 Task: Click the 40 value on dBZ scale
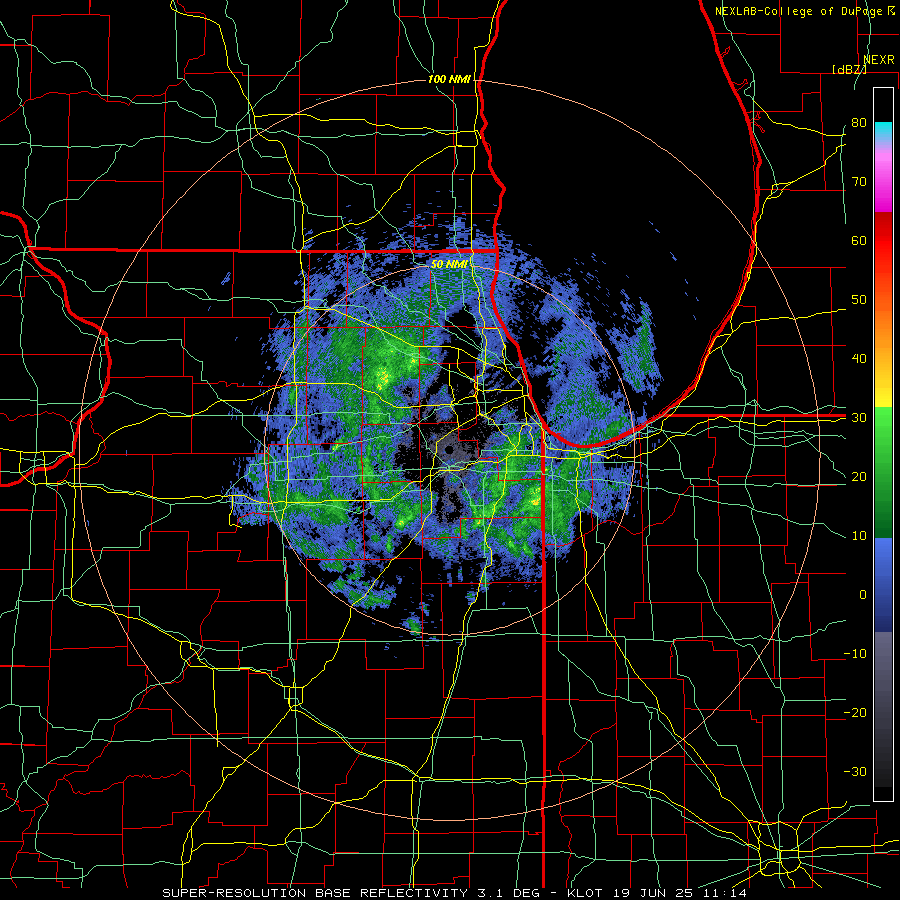pyautogui.click(x=859, y=359)
